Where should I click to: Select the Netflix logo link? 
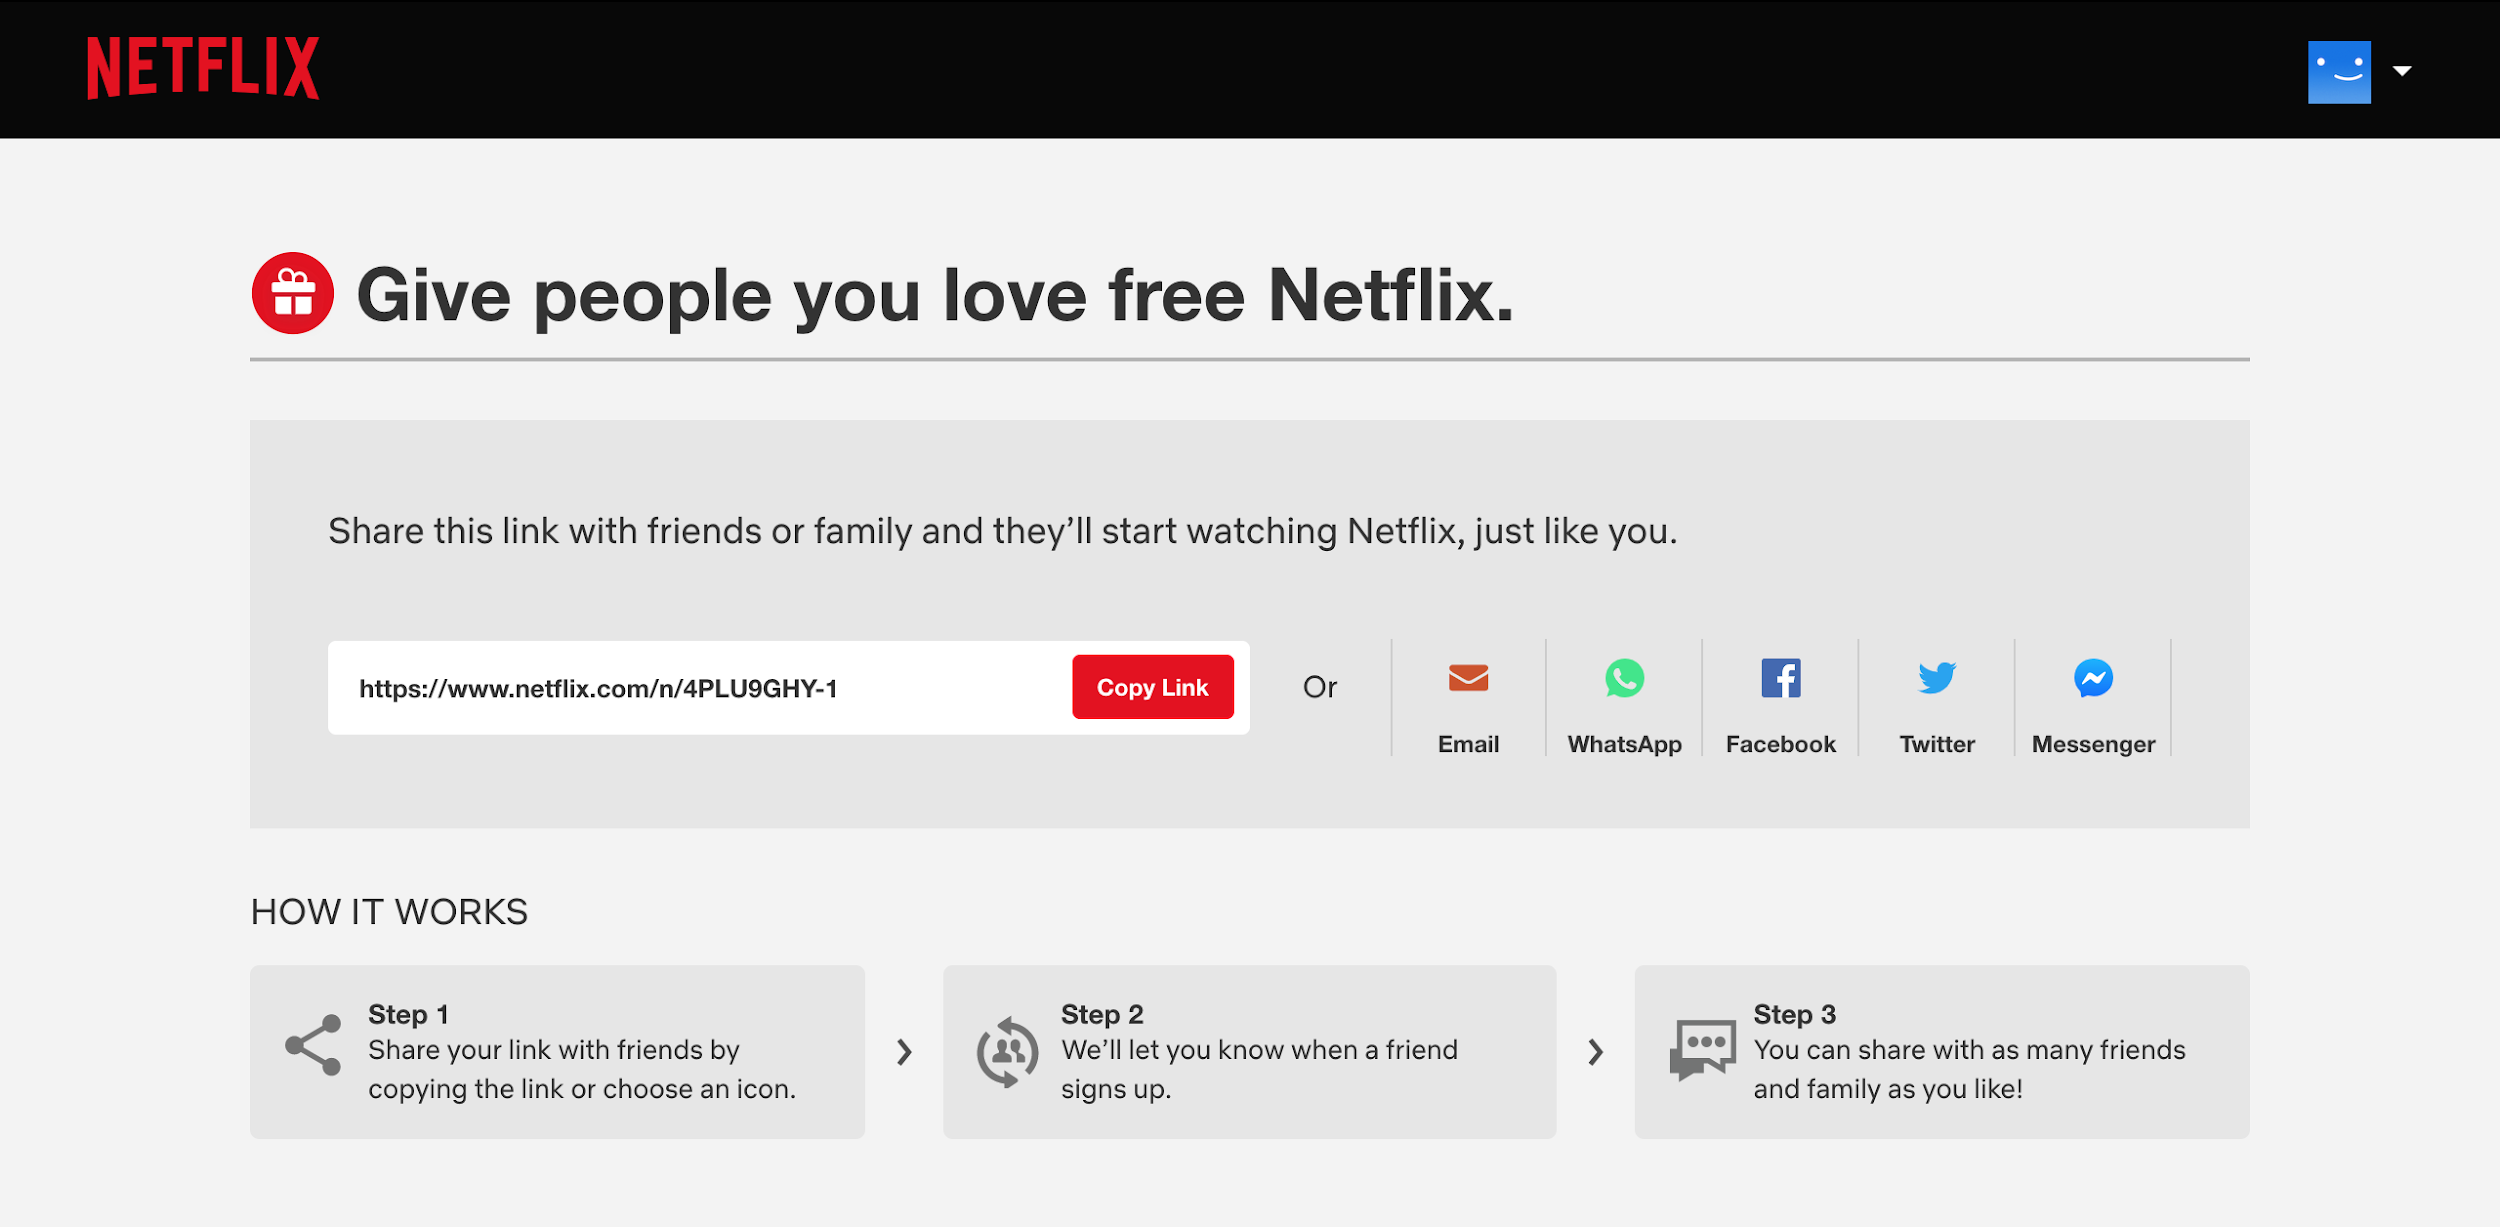204,65
